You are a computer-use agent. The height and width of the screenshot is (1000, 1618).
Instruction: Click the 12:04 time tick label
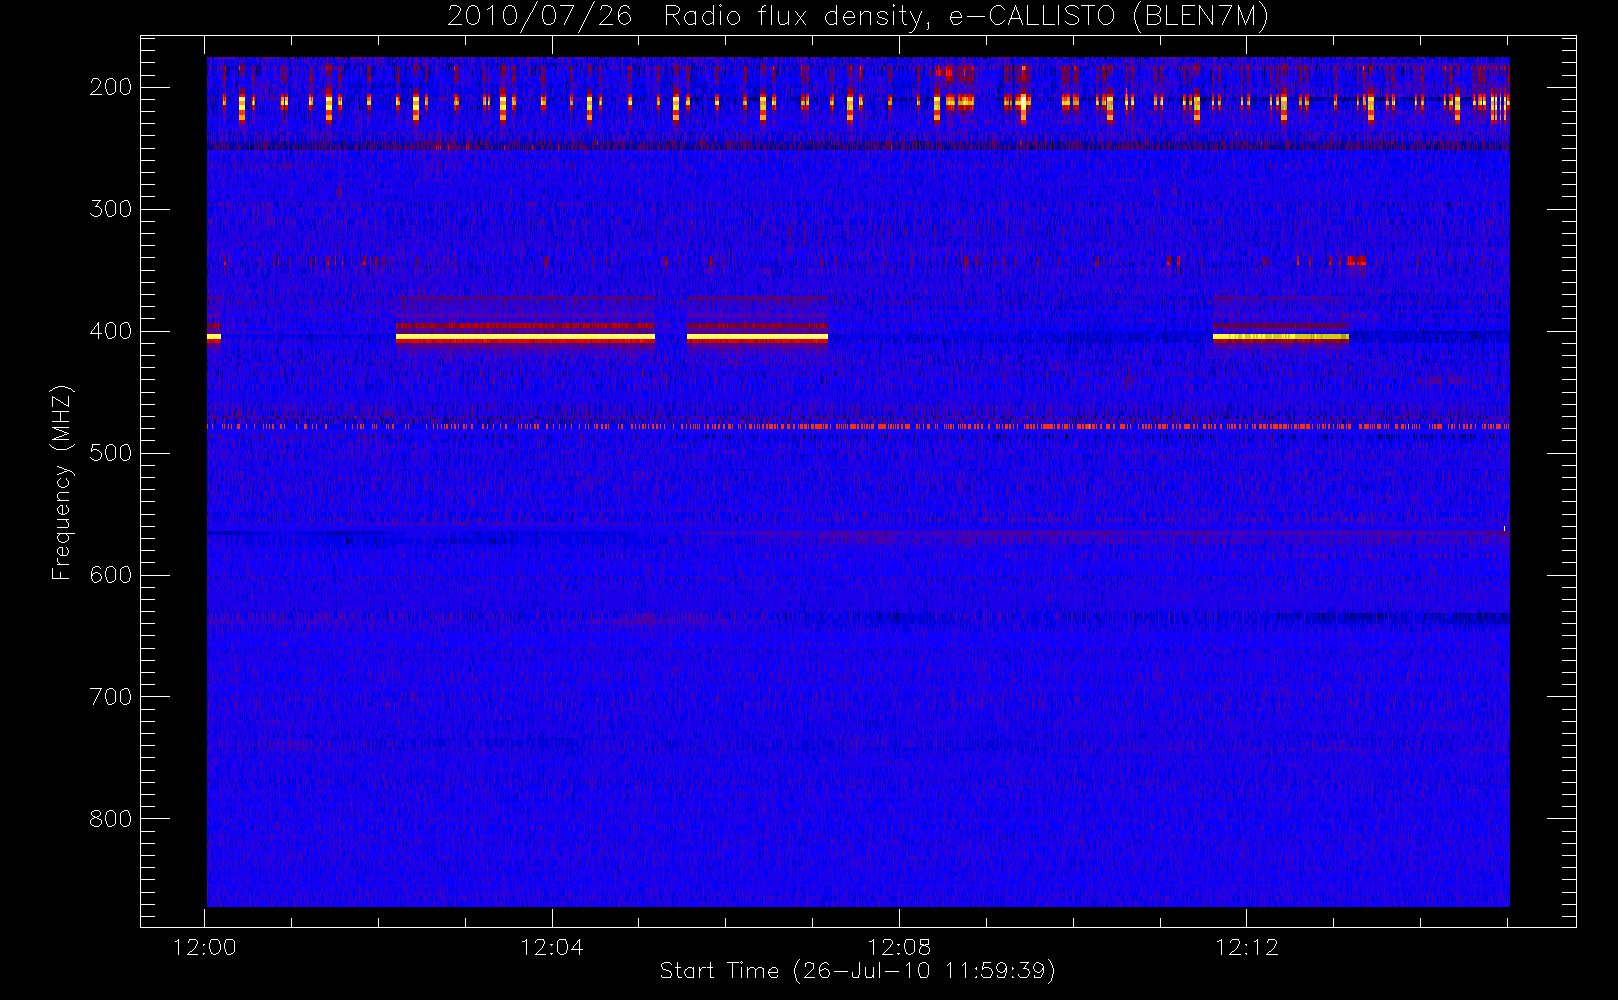pos(552,947)
